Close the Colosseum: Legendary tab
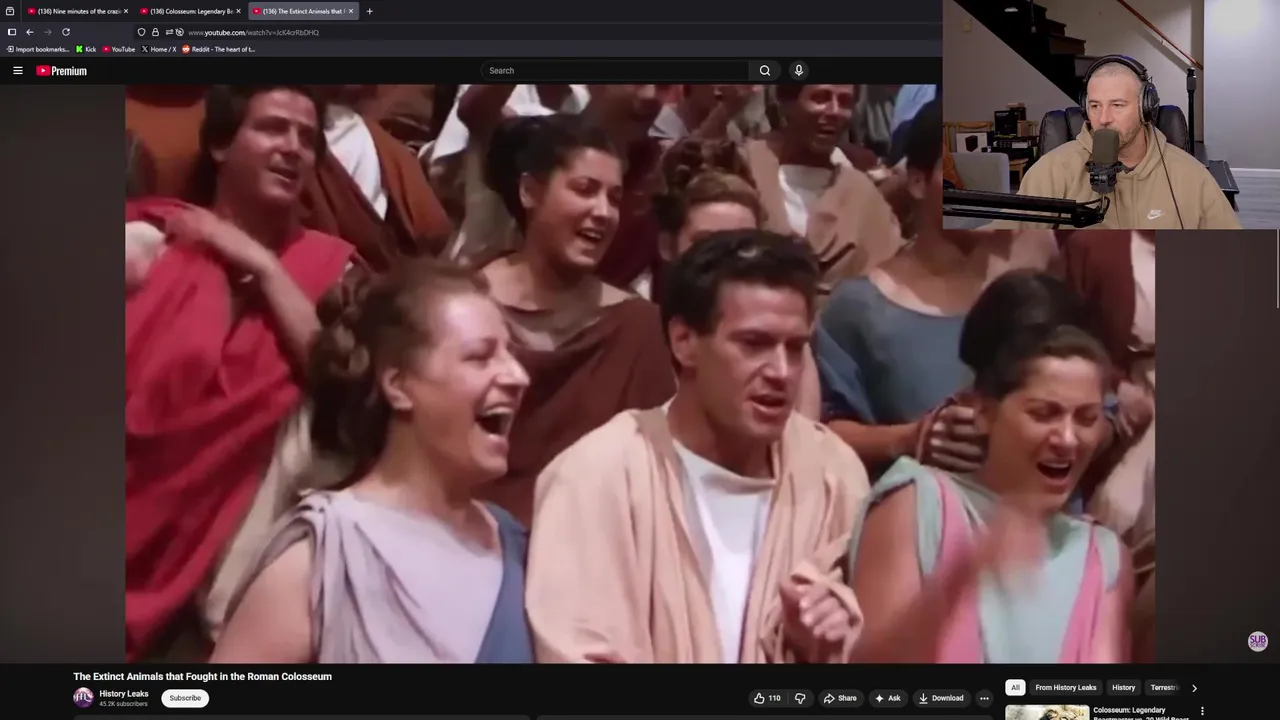The width and height of the screenshot is (1280, 720). coord(238,11)
